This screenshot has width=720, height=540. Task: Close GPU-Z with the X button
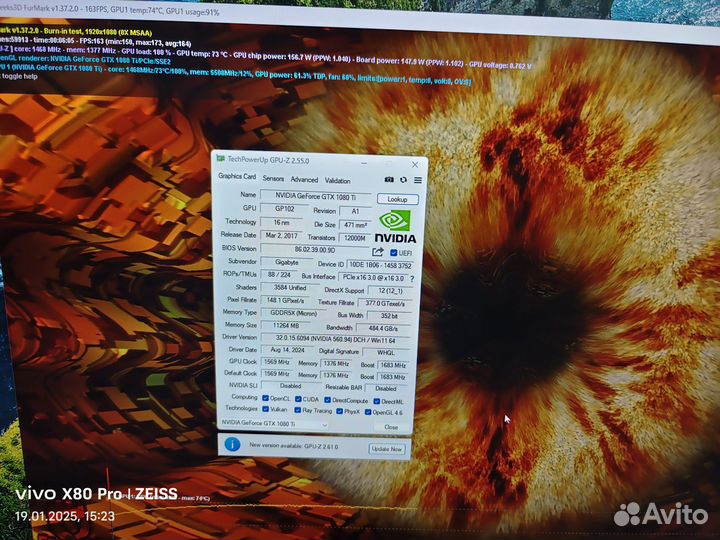coord(415,164)
